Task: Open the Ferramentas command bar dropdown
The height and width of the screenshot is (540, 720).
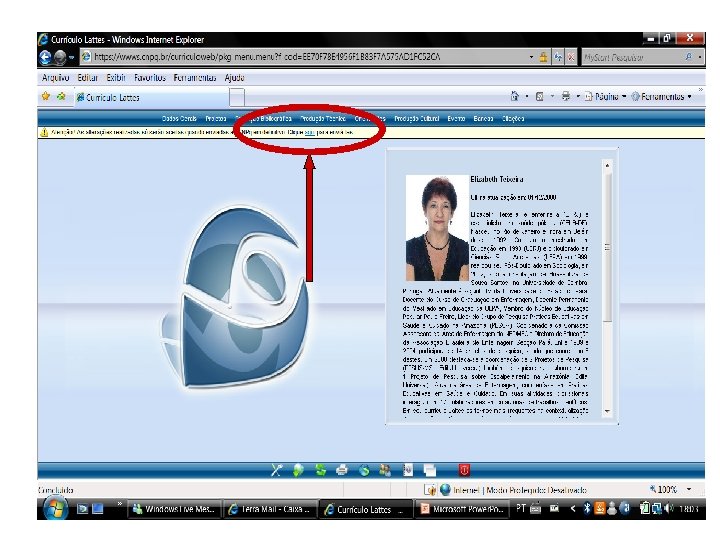Action: click(x=661, y=96)
